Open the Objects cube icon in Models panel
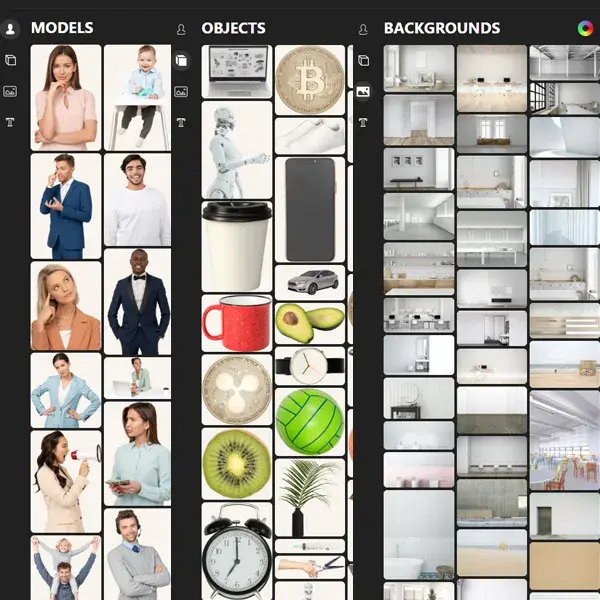 coord(10,60)
